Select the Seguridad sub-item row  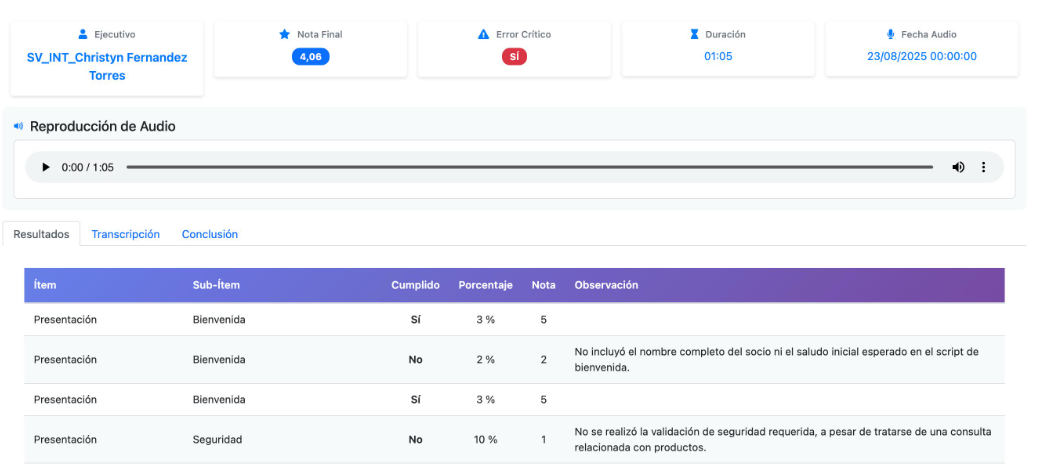[217, 439]
